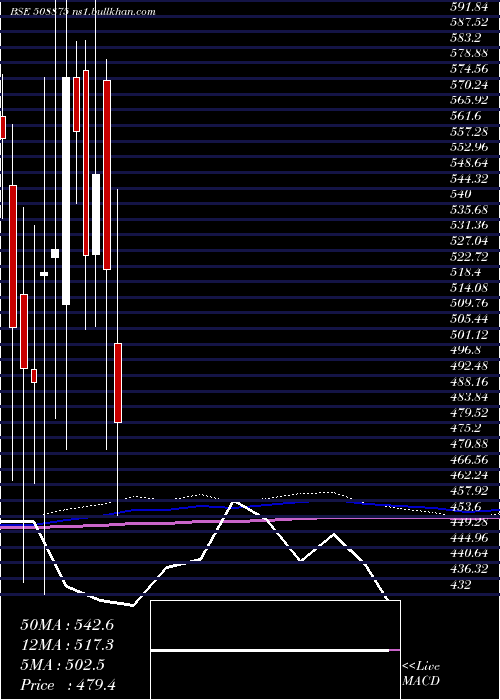Click the 574.56 price axis label
Screen dimensions: 500x700
click(470, 69)
